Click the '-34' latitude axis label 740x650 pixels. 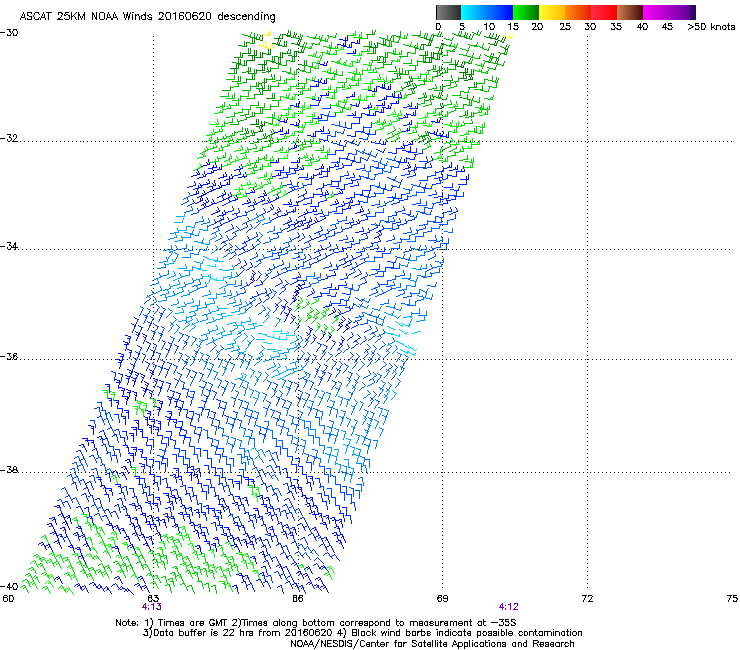(9, 246)
